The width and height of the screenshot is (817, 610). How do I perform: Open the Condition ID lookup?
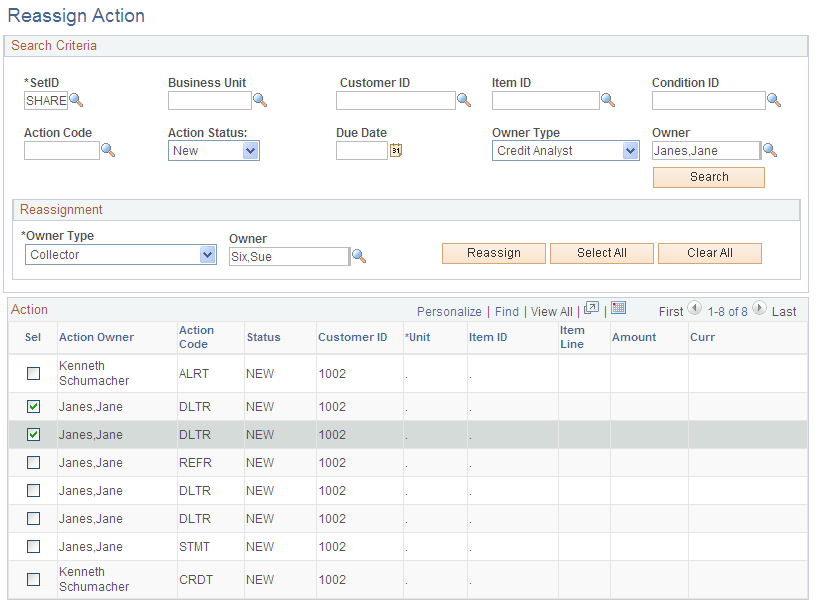(774, 100)
